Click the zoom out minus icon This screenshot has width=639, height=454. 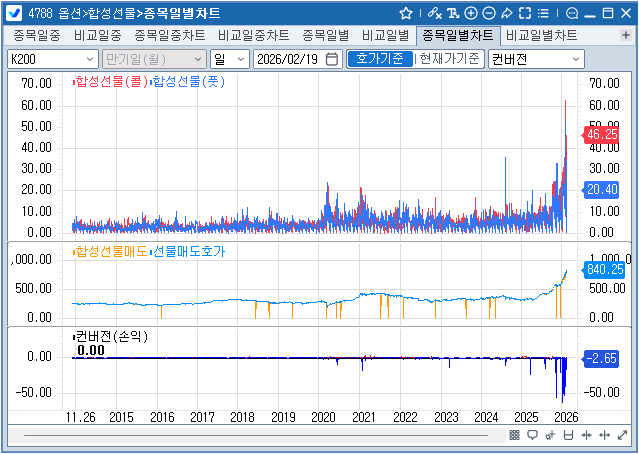[x=488, y=13]
